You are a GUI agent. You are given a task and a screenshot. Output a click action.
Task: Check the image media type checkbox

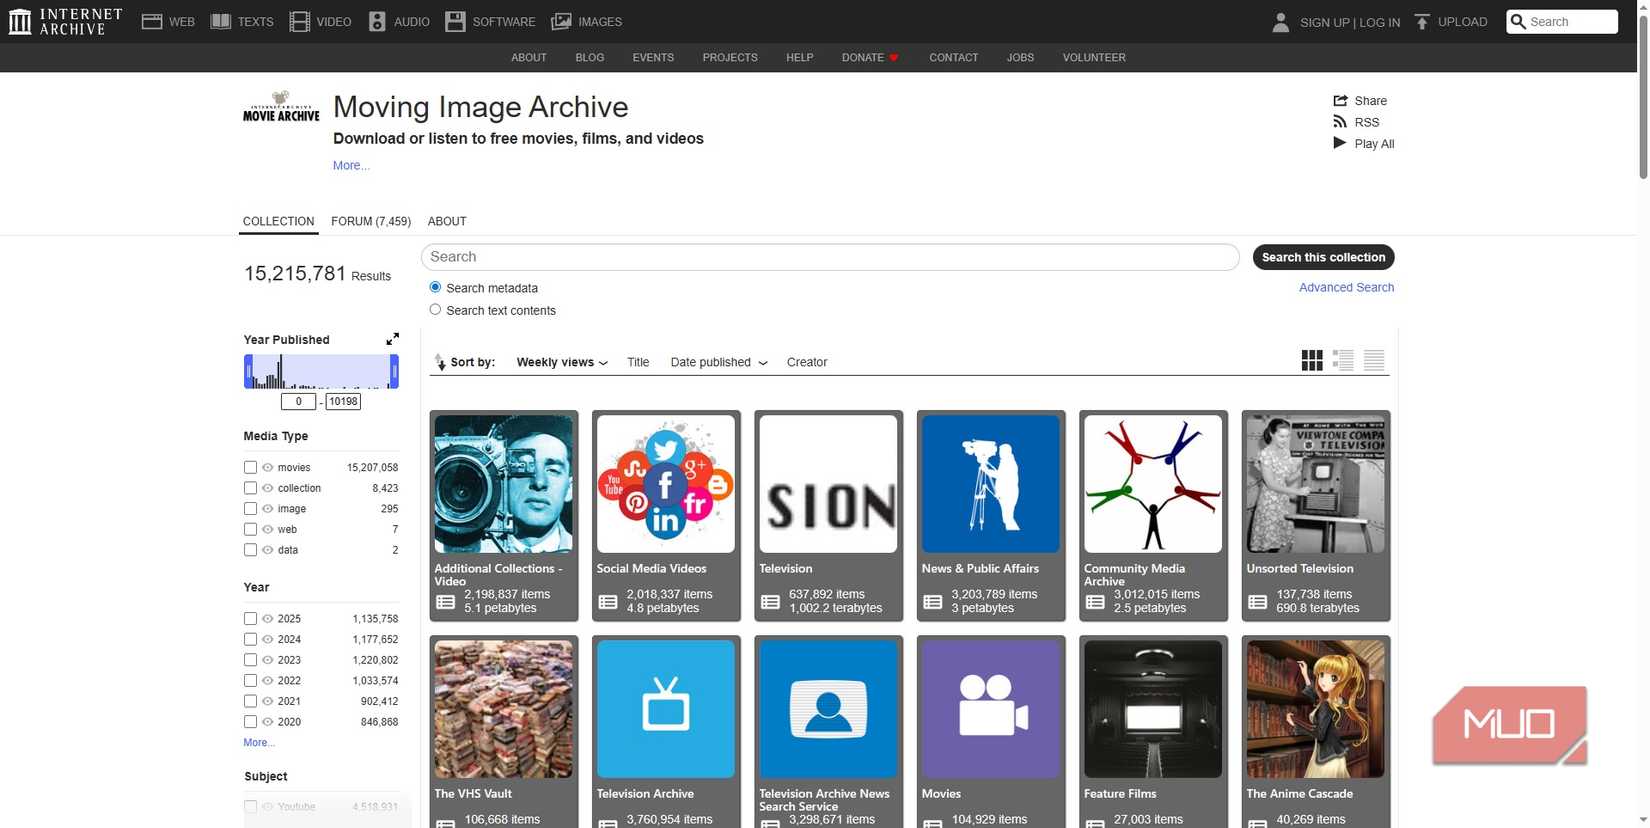coord(250,509)
